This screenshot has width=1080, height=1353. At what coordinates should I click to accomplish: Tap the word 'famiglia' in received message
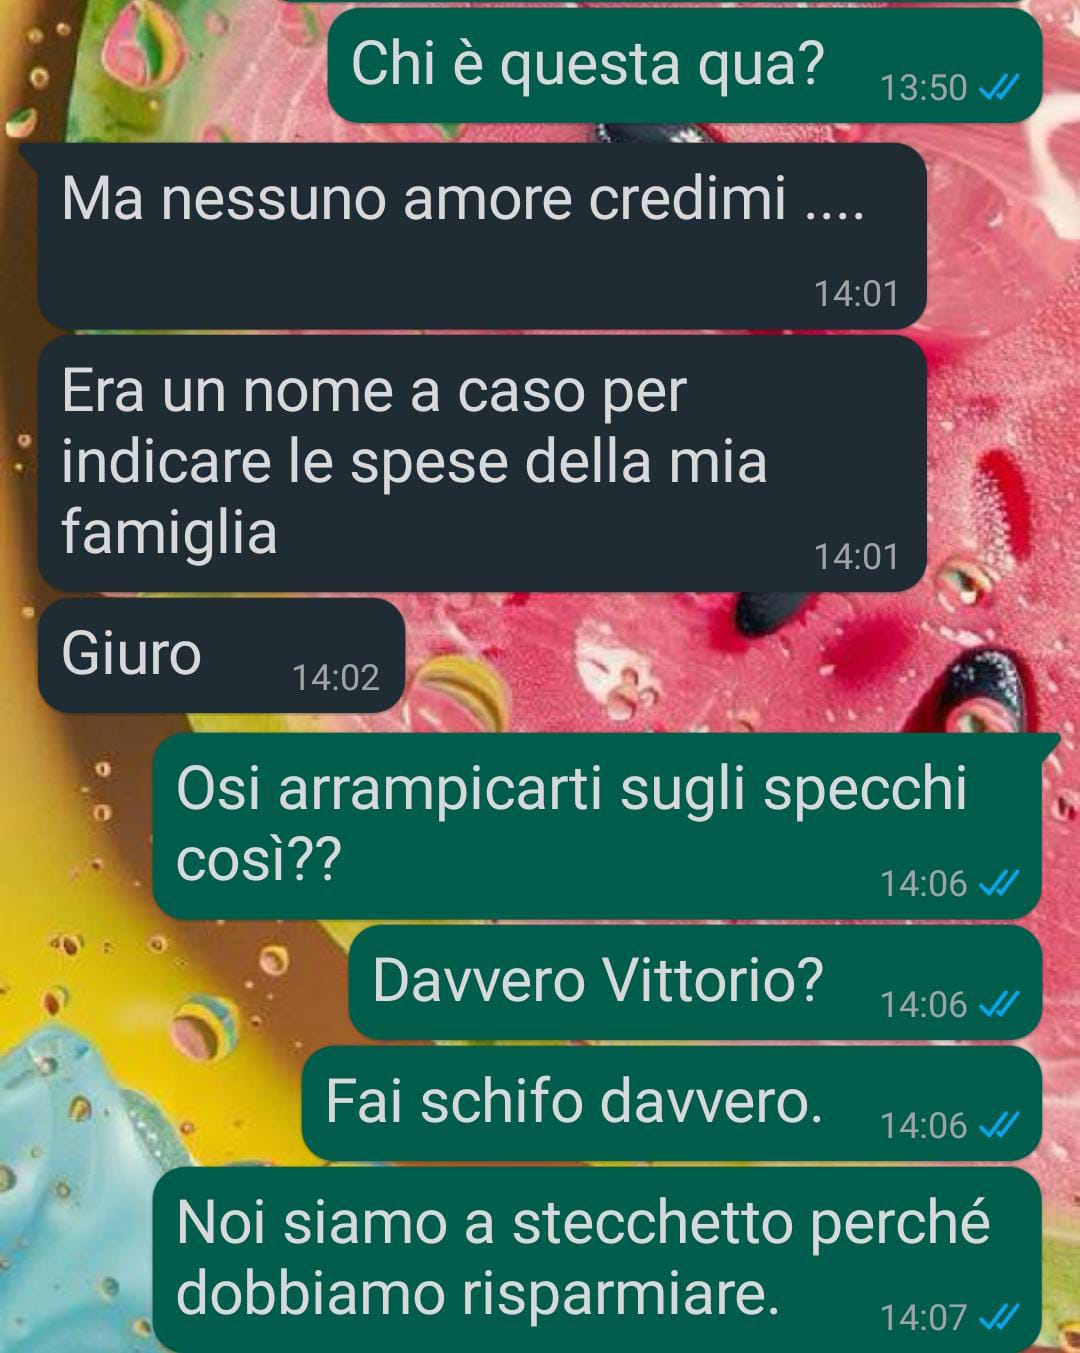pos(169,533)
